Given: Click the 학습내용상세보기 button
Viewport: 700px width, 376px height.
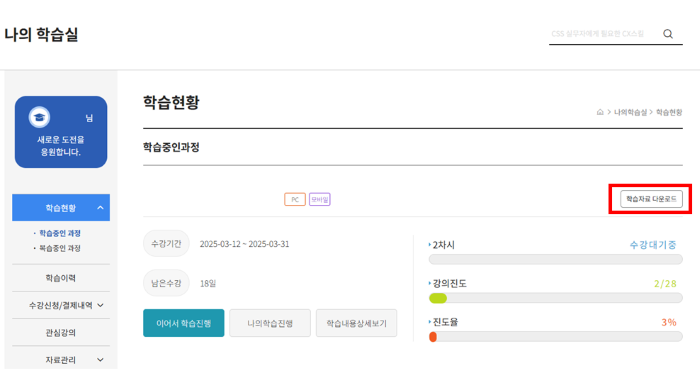Looking at the screenshot, I should tap(356, 323).
